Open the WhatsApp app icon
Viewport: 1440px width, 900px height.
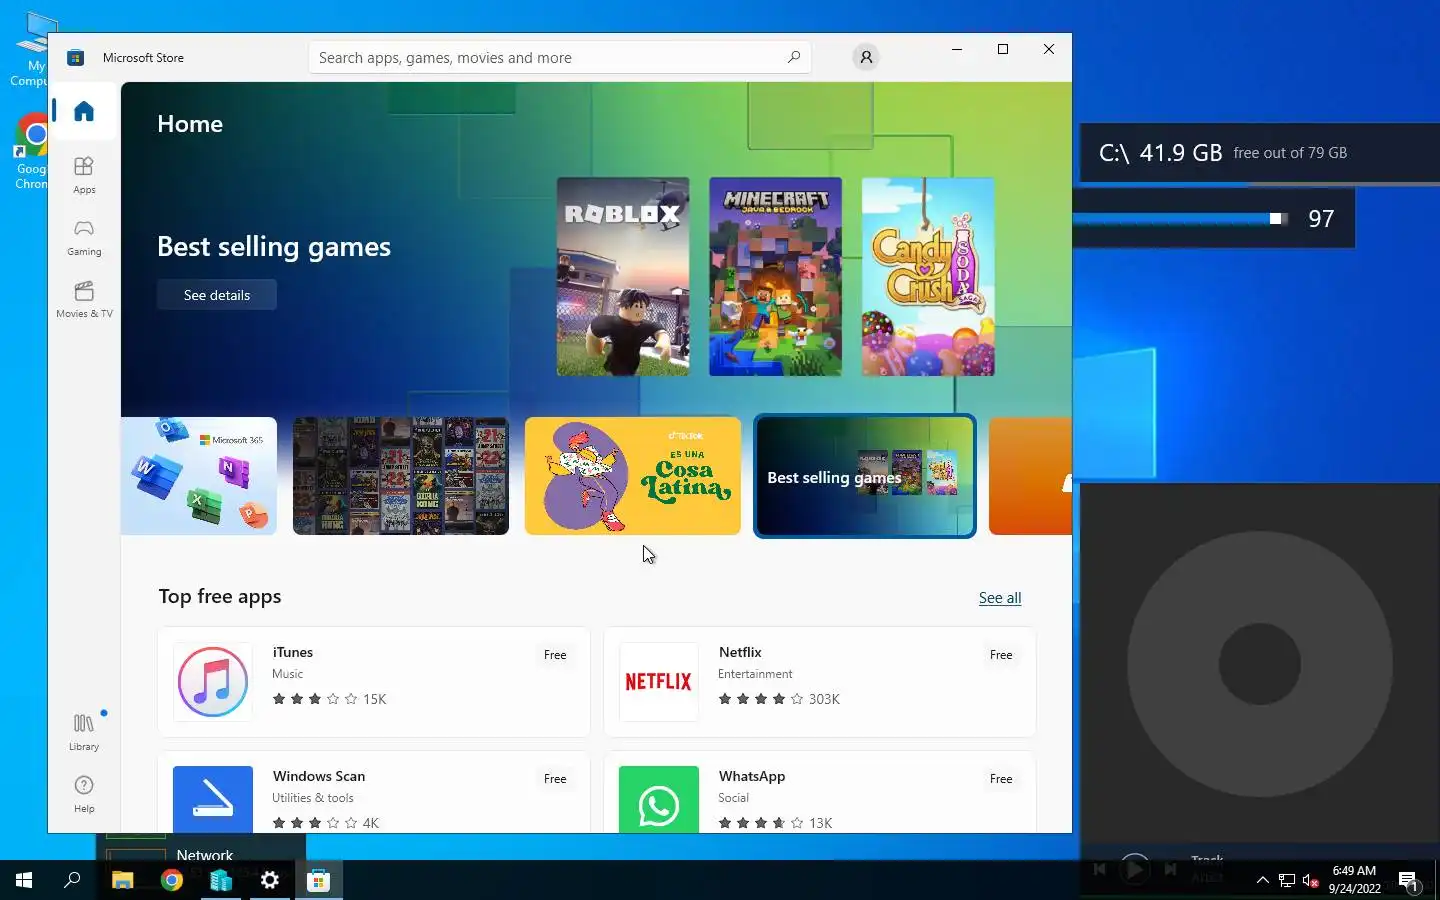click(x=659, y=799)
